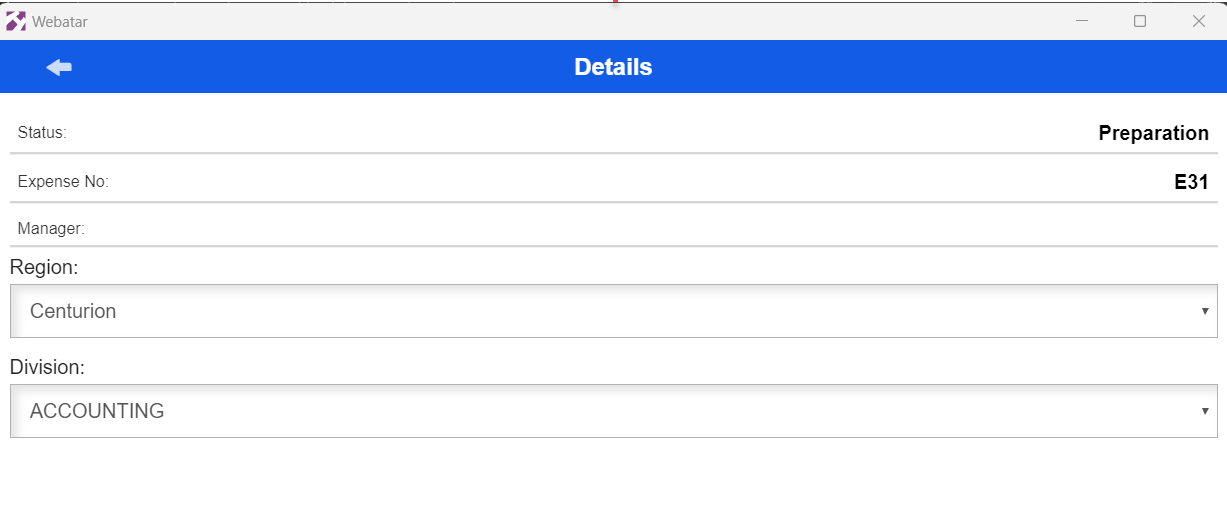Click the Manager field label
The width and height of the screenshot is (1227, 509).
point(51,229)
